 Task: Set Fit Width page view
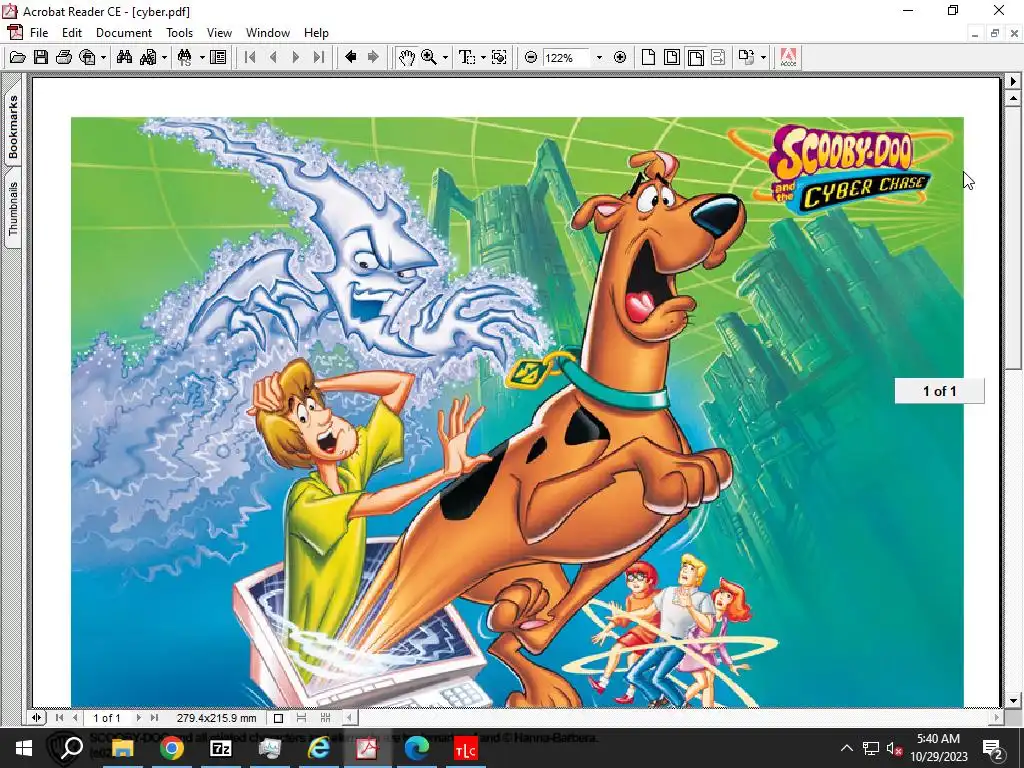click(696, 57)
